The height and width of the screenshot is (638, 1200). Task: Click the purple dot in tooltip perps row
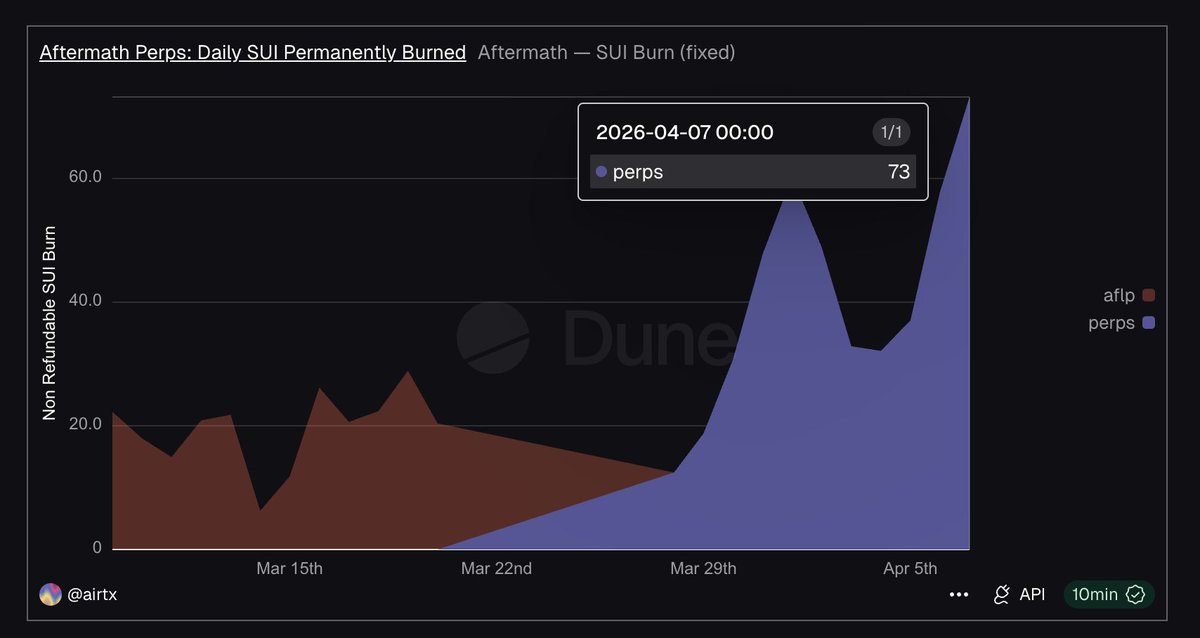[601, 172]
